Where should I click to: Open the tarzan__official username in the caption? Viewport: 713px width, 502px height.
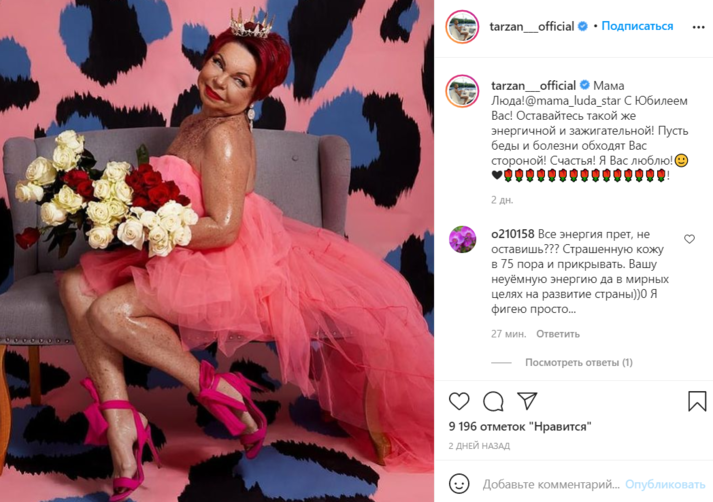coord(533,85)
